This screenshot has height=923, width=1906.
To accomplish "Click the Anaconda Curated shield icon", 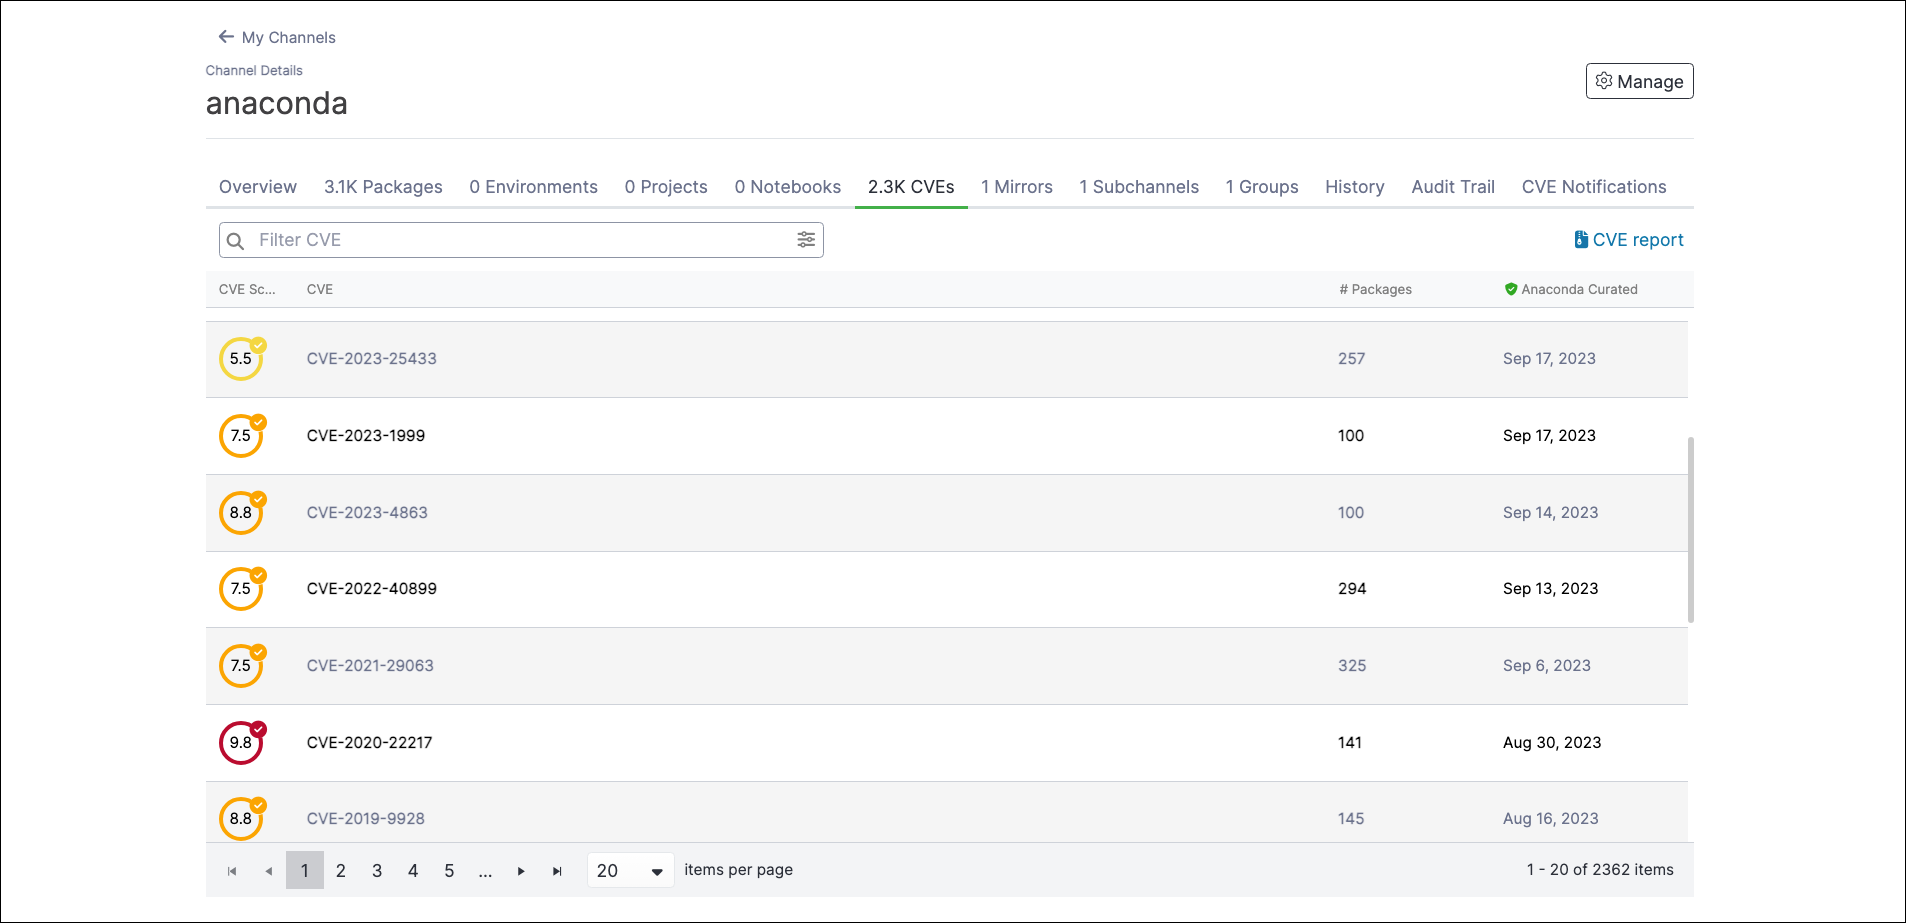I will point(1511,289).
